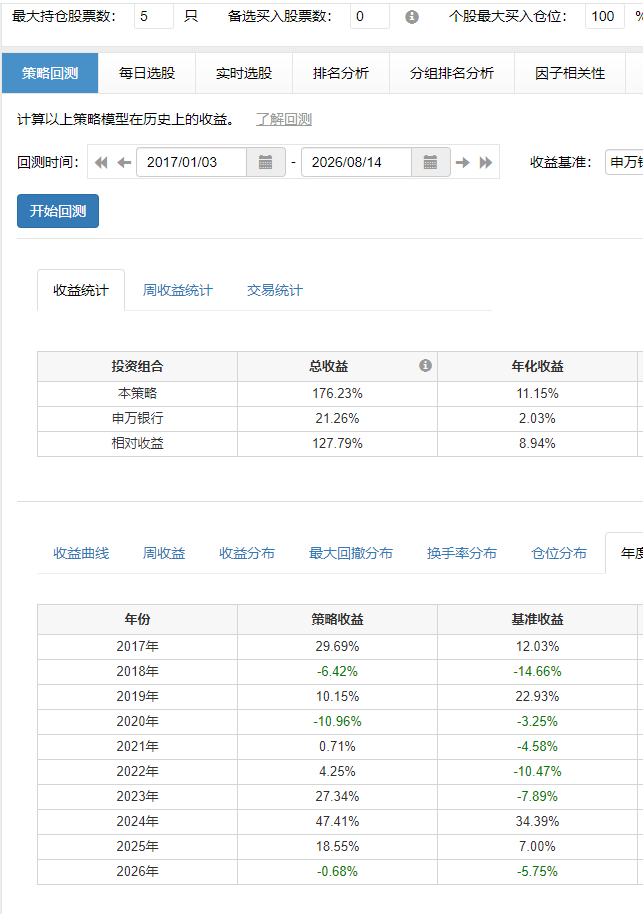Show the 收益曲线 chart tab
The image size is (643, 914).
pos(81,553)
